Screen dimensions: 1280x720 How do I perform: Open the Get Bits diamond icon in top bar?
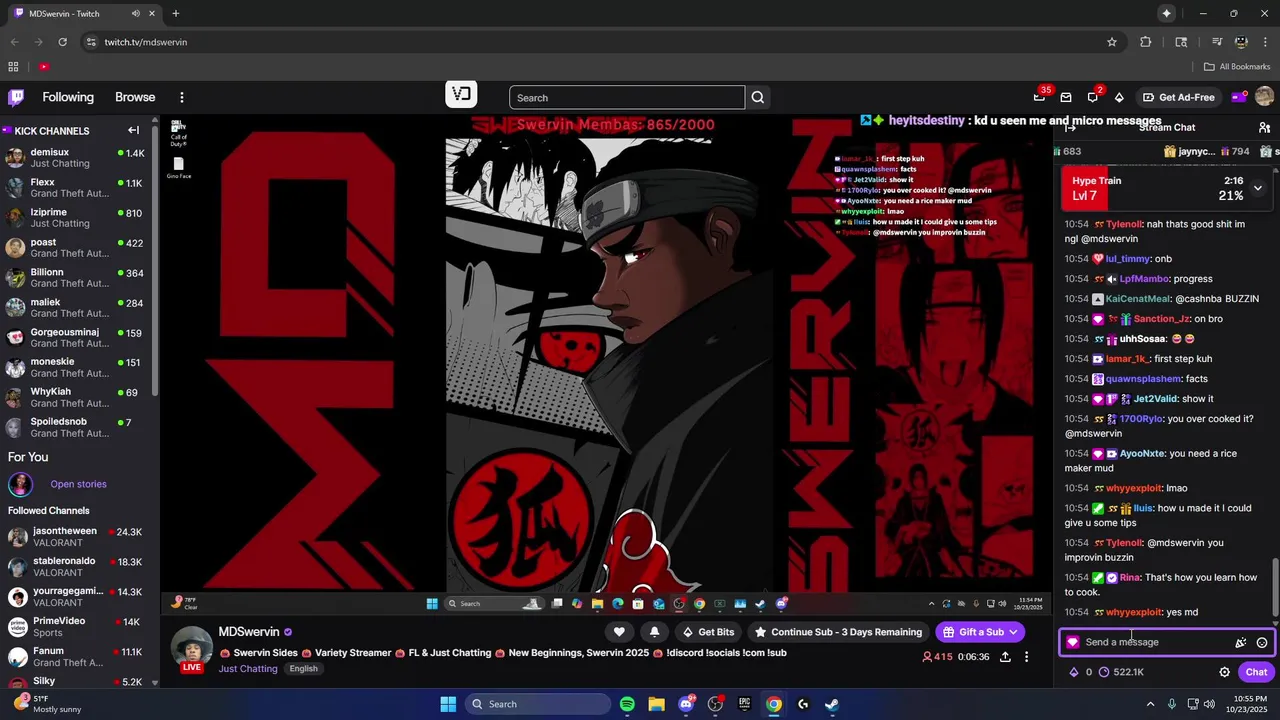(x=1119, y=97)
